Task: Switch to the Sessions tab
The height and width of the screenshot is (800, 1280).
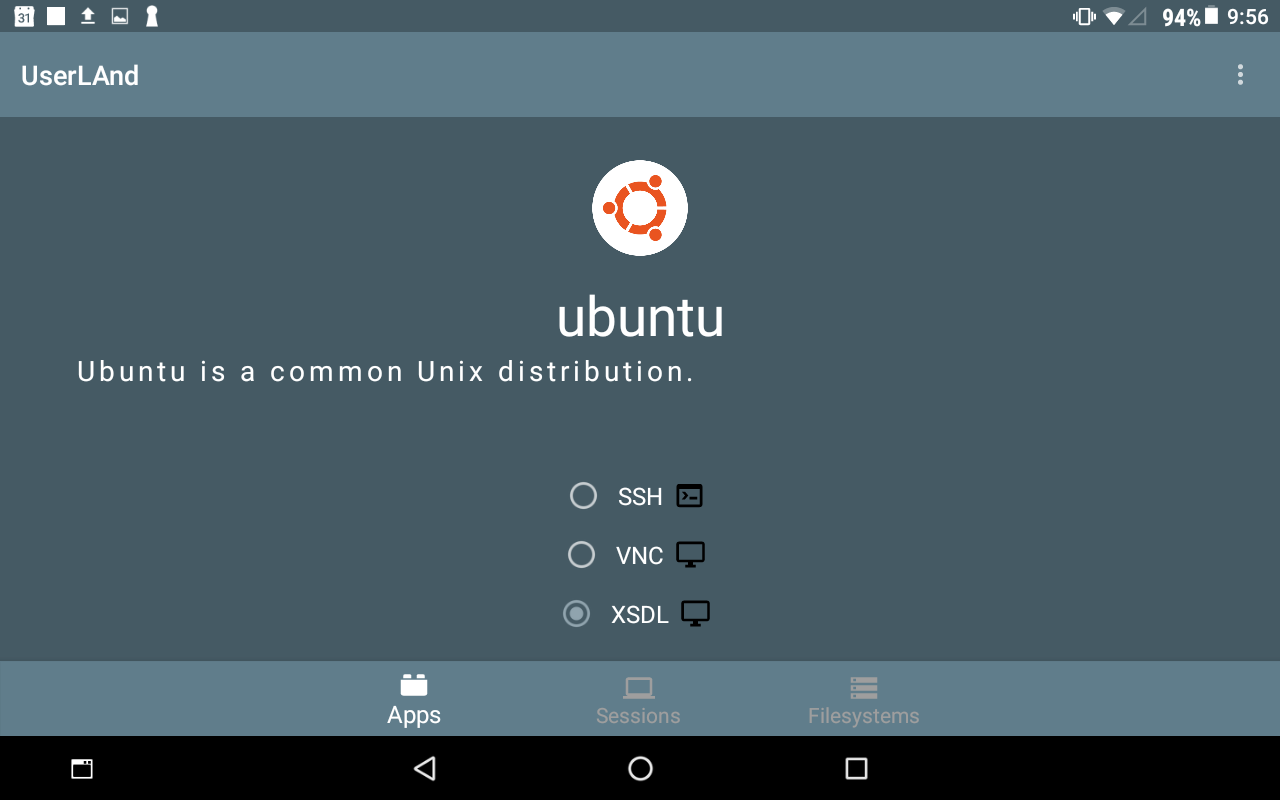Action: (638, 698)
